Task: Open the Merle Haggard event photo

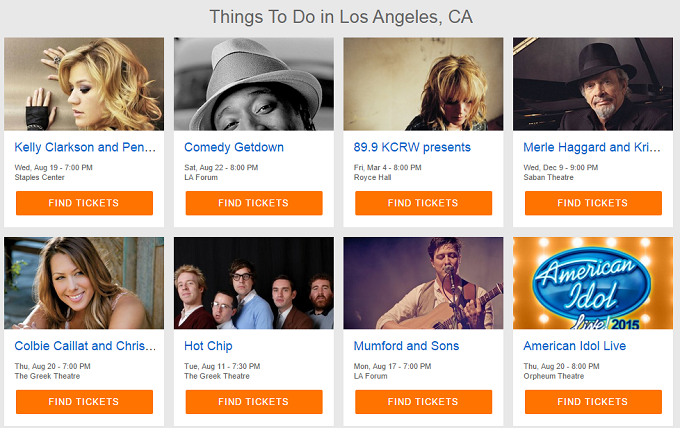Action: coord(593,84)
